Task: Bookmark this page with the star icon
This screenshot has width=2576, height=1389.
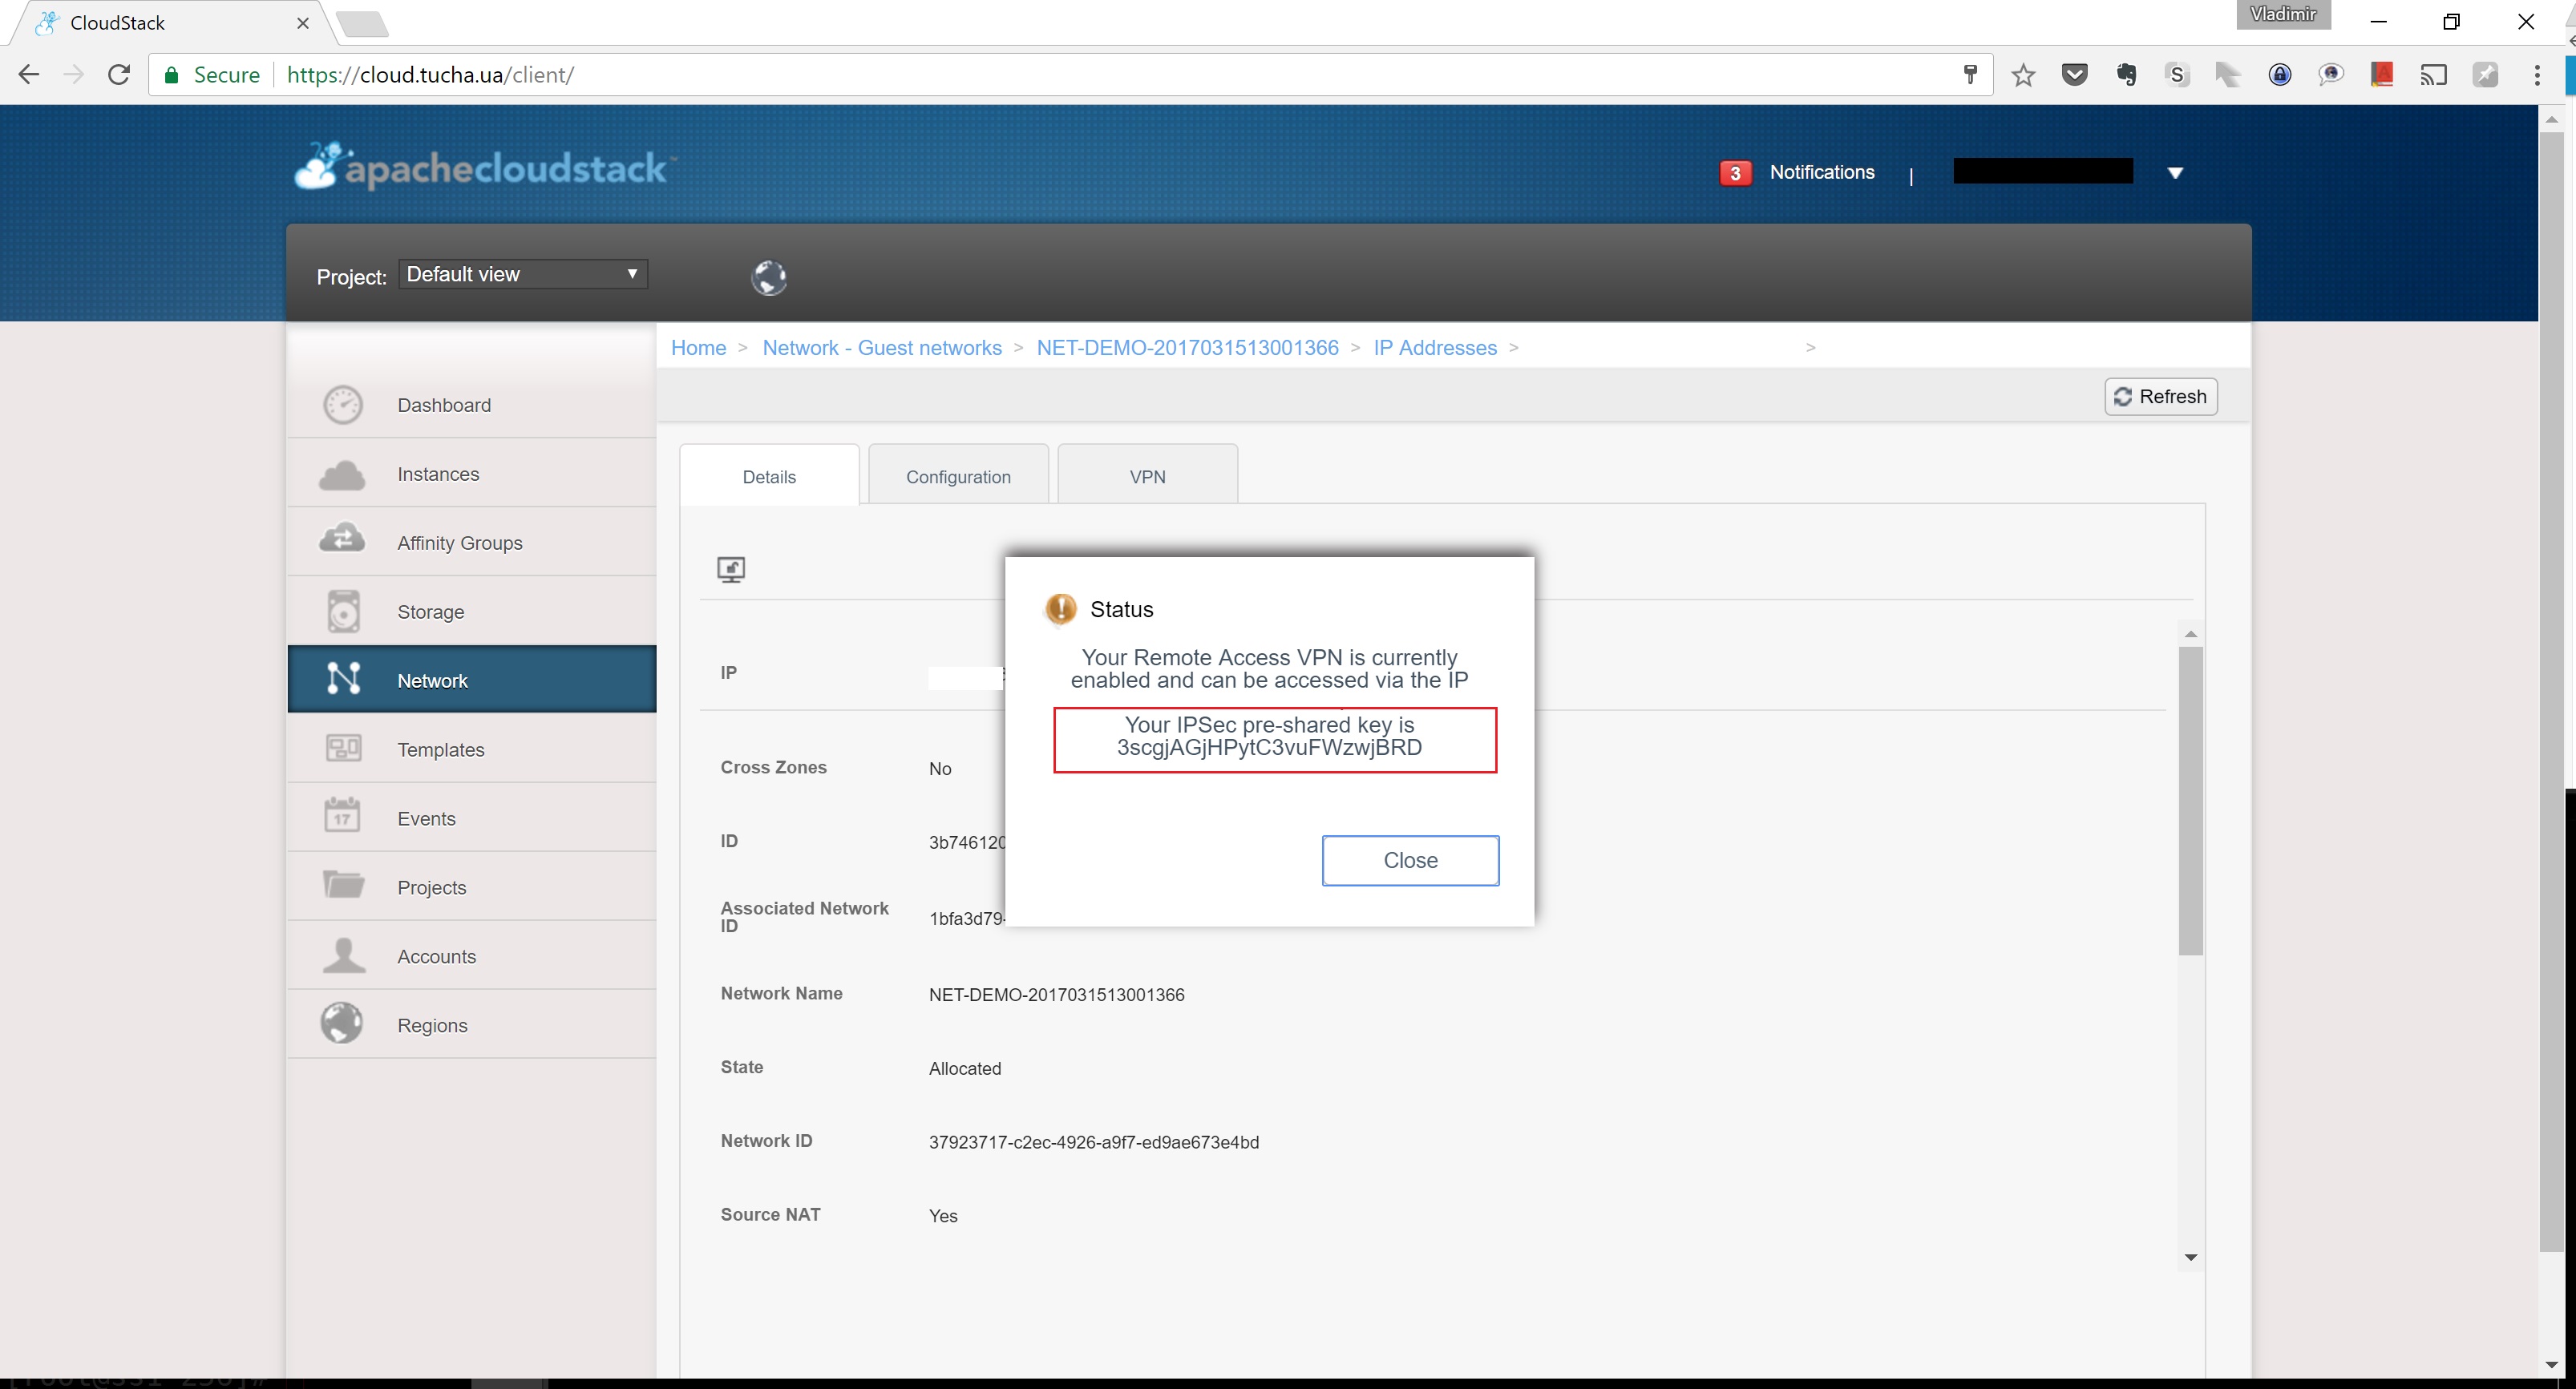Action: pos(2023,75)
